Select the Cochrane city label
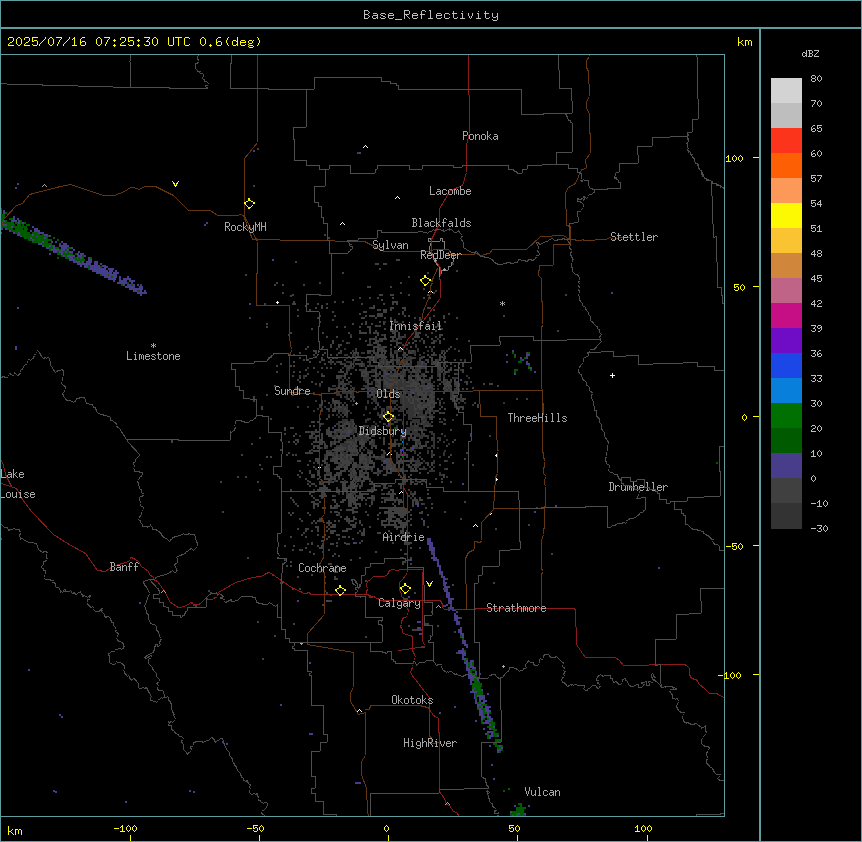The width and height of the screenshot is (862, 842). [x=322, y=568]
